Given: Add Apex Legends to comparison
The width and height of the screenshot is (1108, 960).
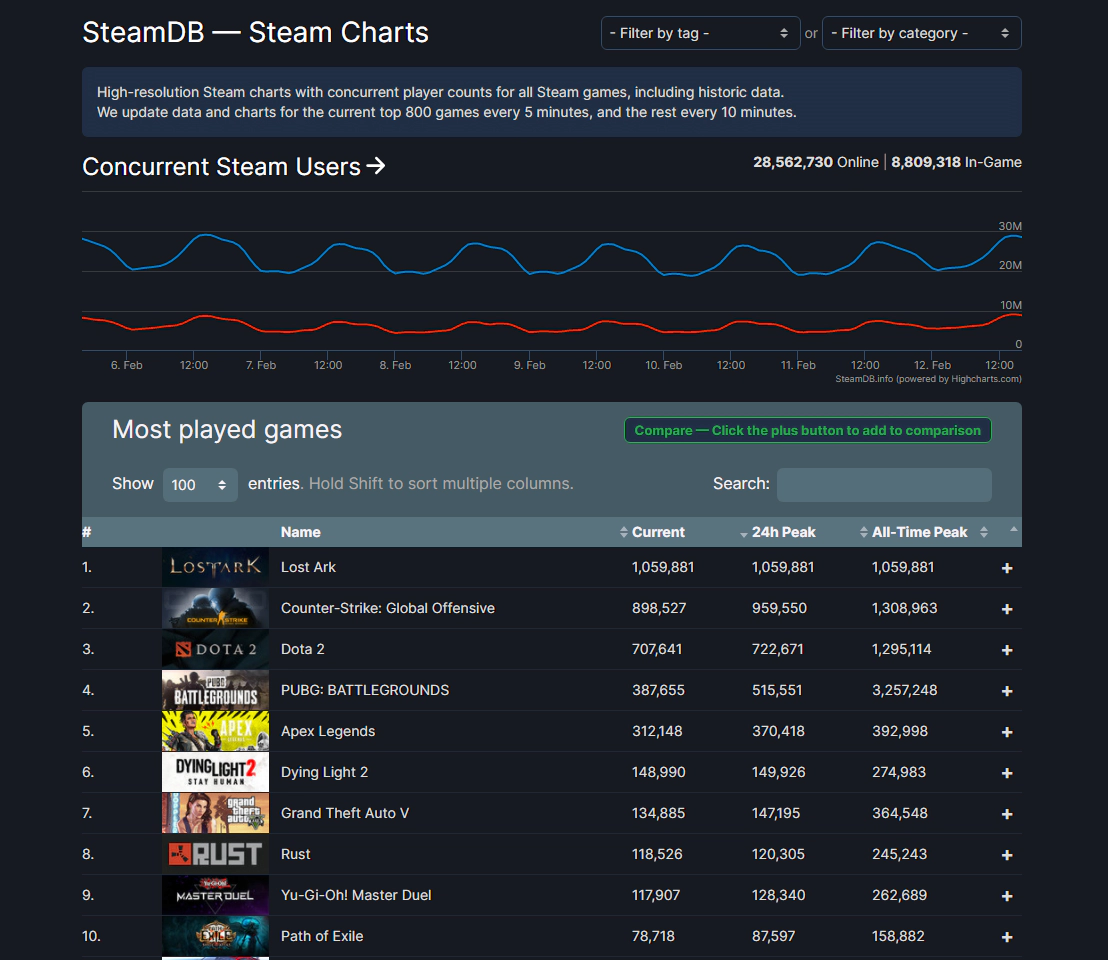Looking at the screenshot, I should [x=1007, y=732].
